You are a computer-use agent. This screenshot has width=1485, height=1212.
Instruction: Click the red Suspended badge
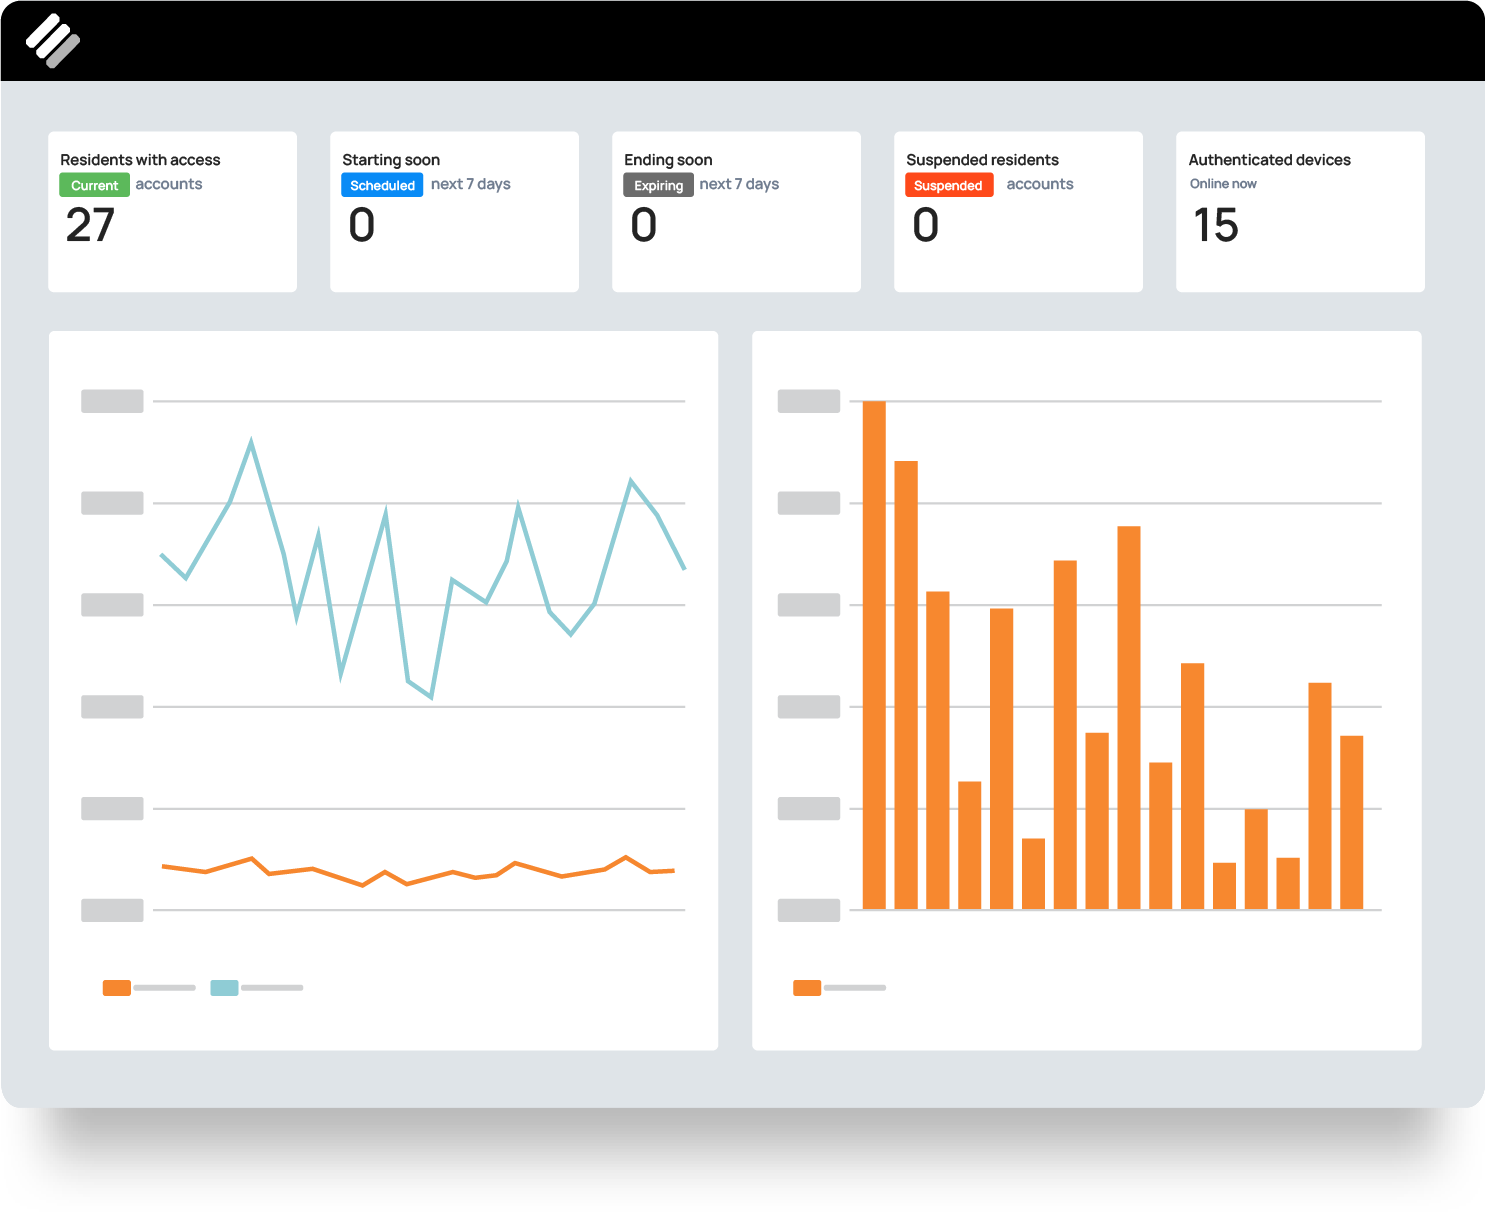pos(948,185)
